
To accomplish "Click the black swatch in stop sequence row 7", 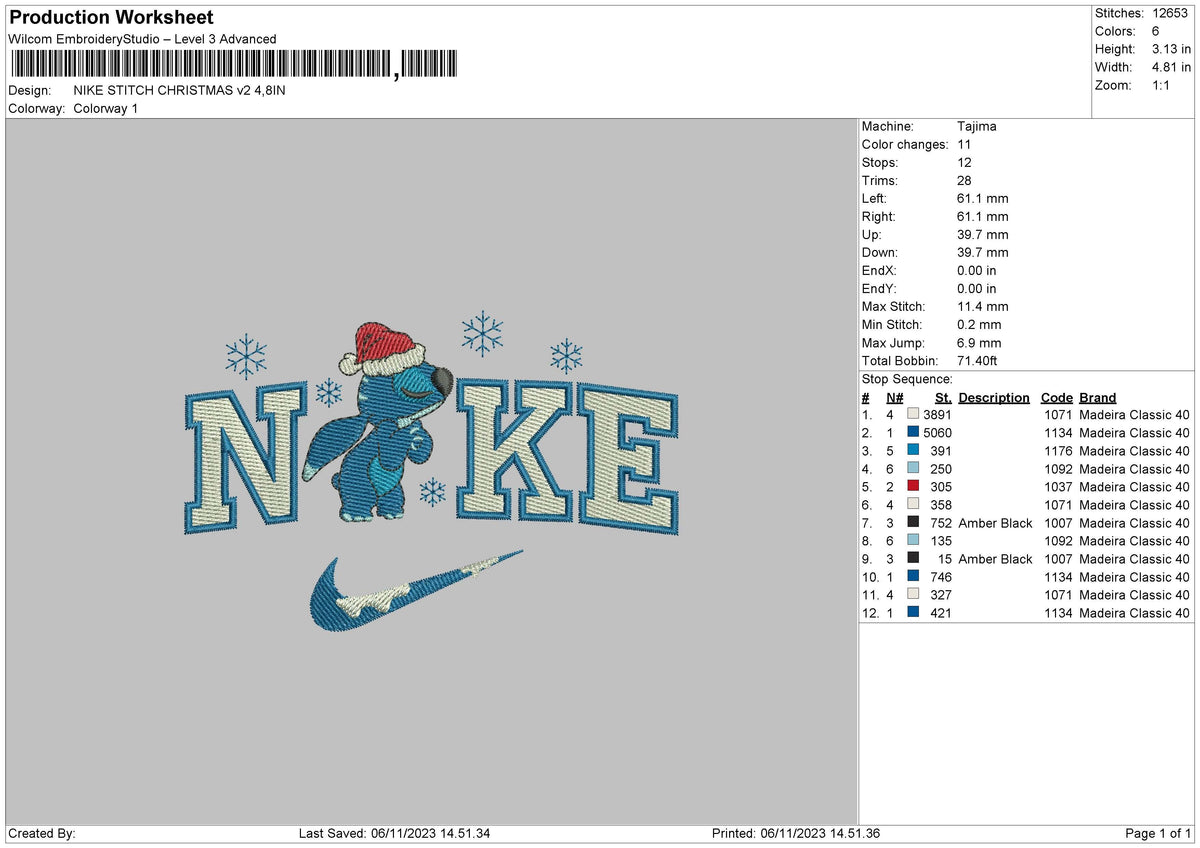I will point(913,522).
